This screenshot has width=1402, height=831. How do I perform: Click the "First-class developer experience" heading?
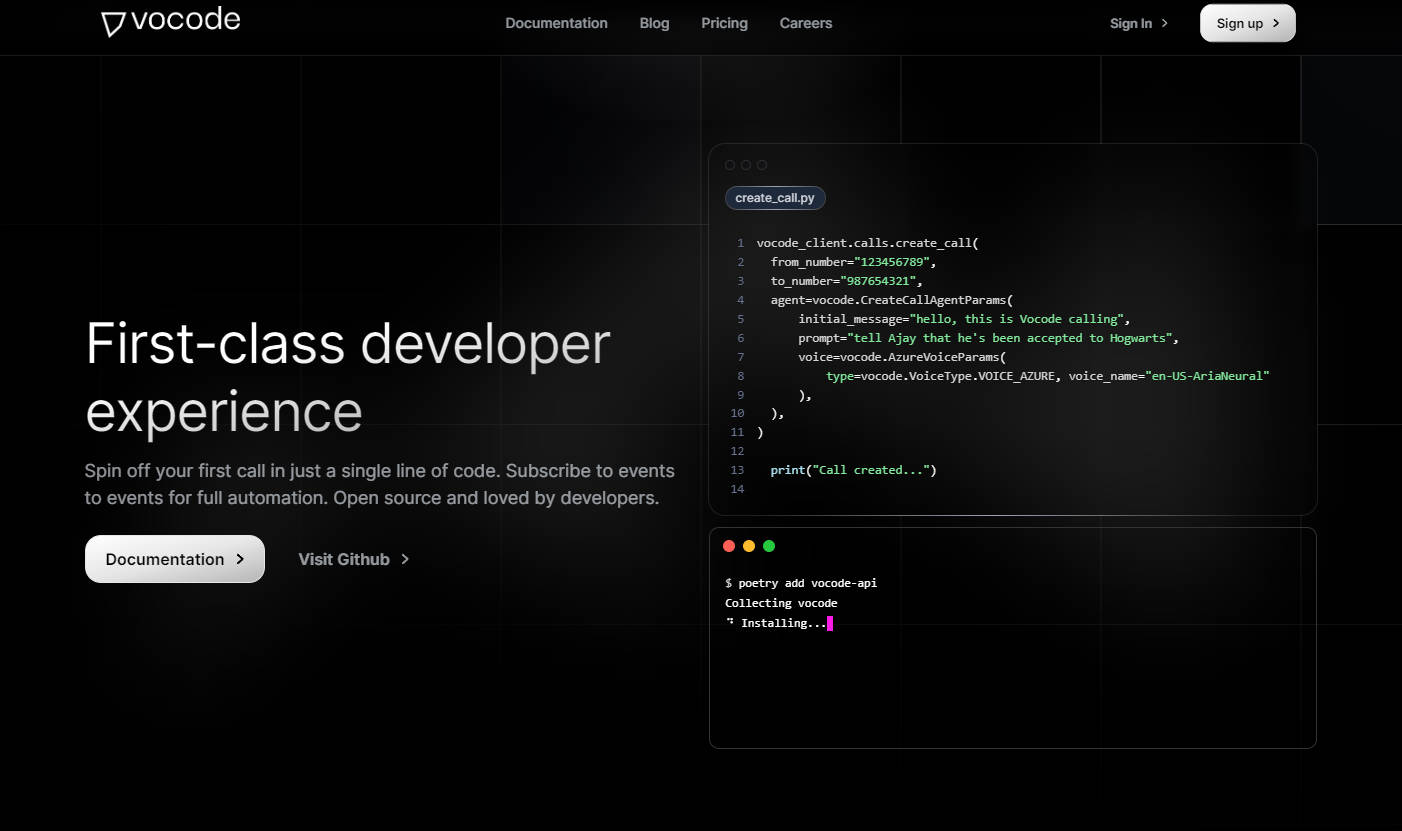(348, 377)
